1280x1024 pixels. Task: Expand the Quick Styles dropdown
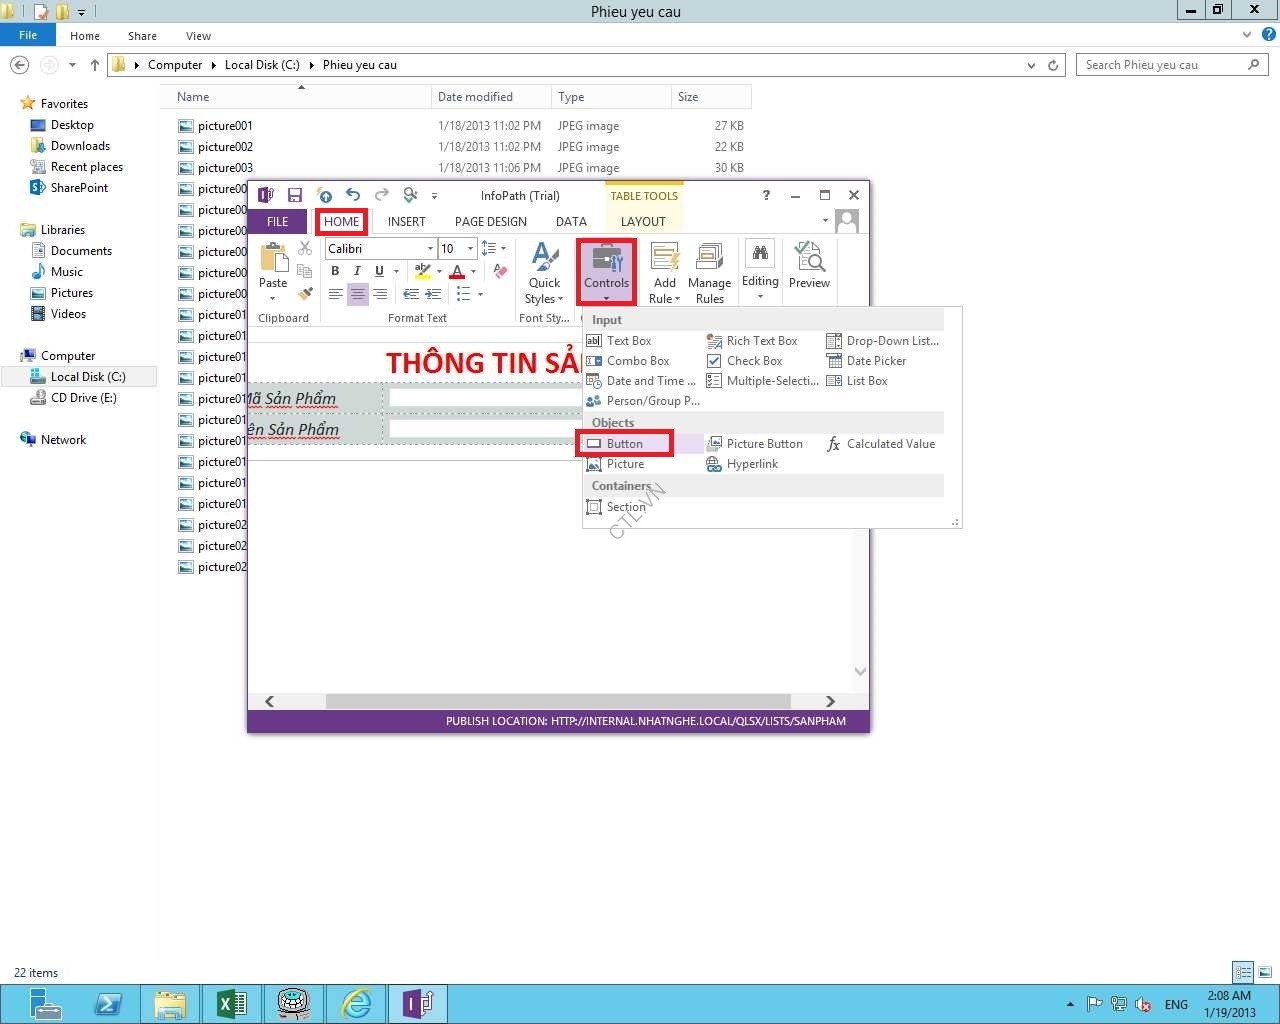point(544,272)
